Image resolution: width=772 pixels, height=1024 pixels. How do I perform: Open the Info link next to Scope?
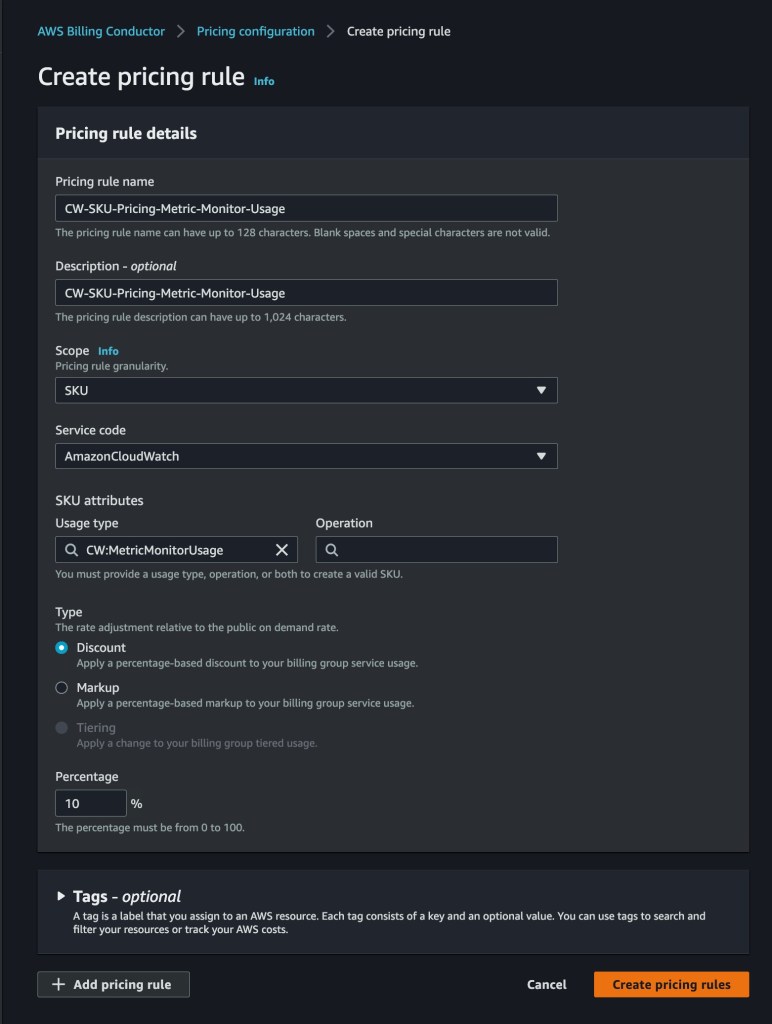[108, 351]
